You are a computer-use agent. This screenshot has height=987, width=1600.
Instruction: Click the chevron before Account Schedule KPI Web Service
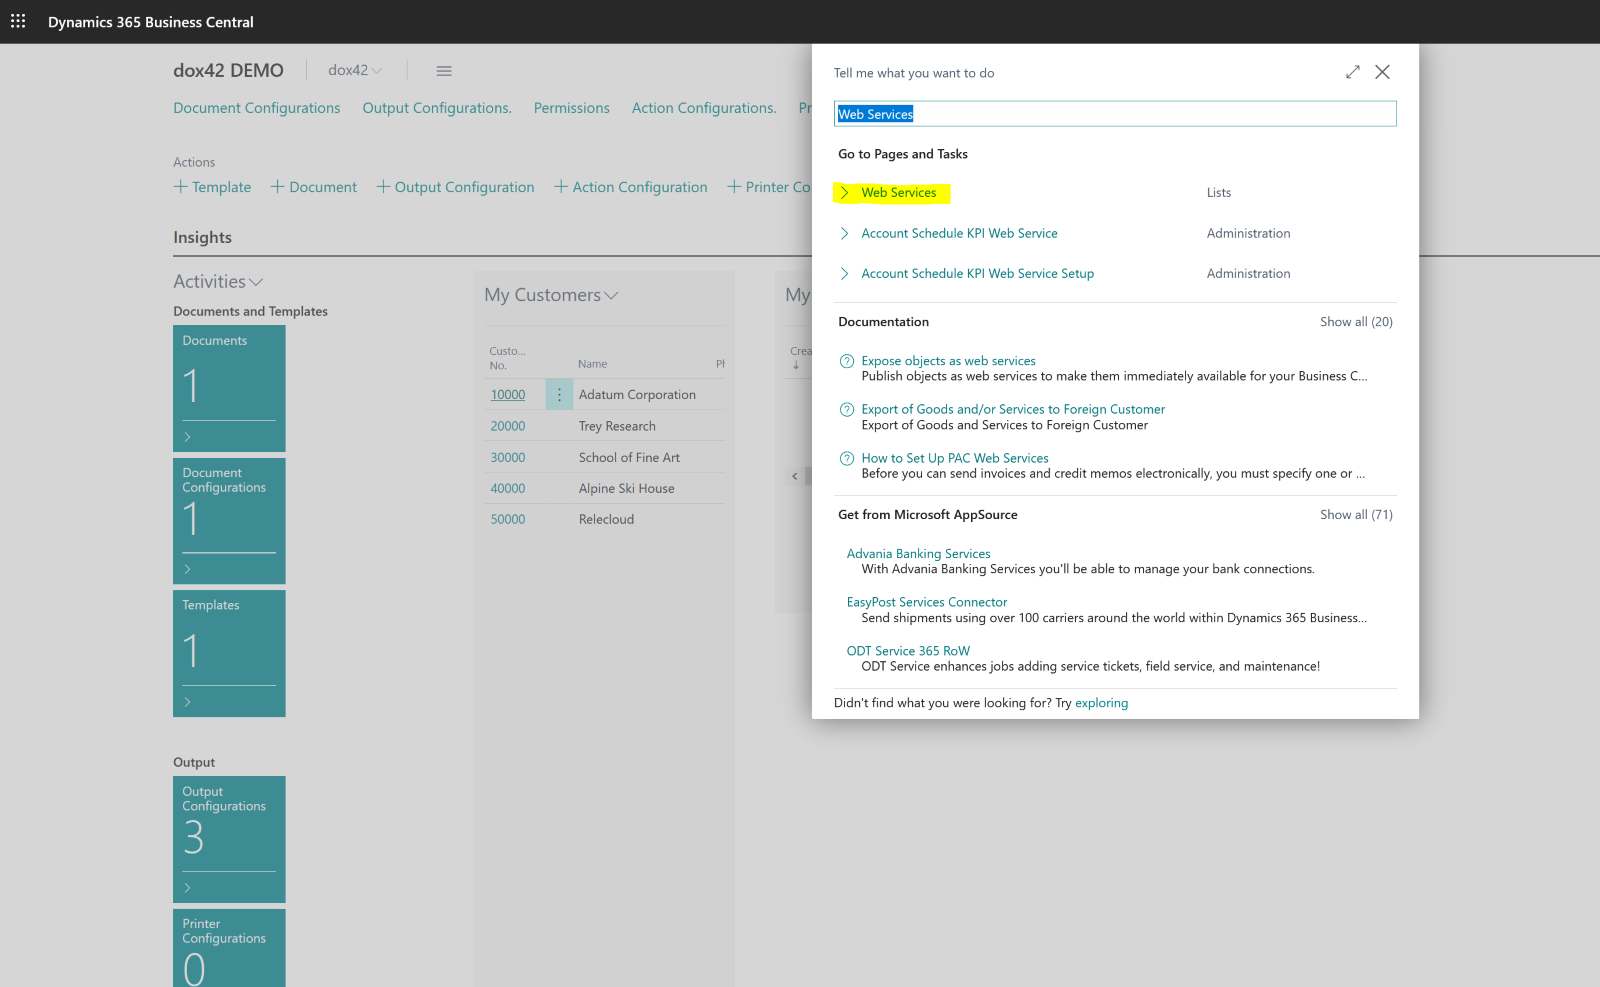(x=845, y=233)
